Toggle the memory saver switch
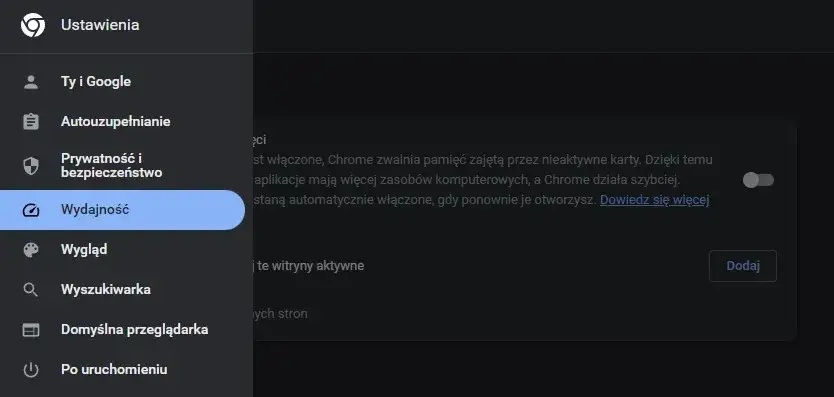Image resolution: width=834 pixels, height=397 pixels. click(758, 180)
